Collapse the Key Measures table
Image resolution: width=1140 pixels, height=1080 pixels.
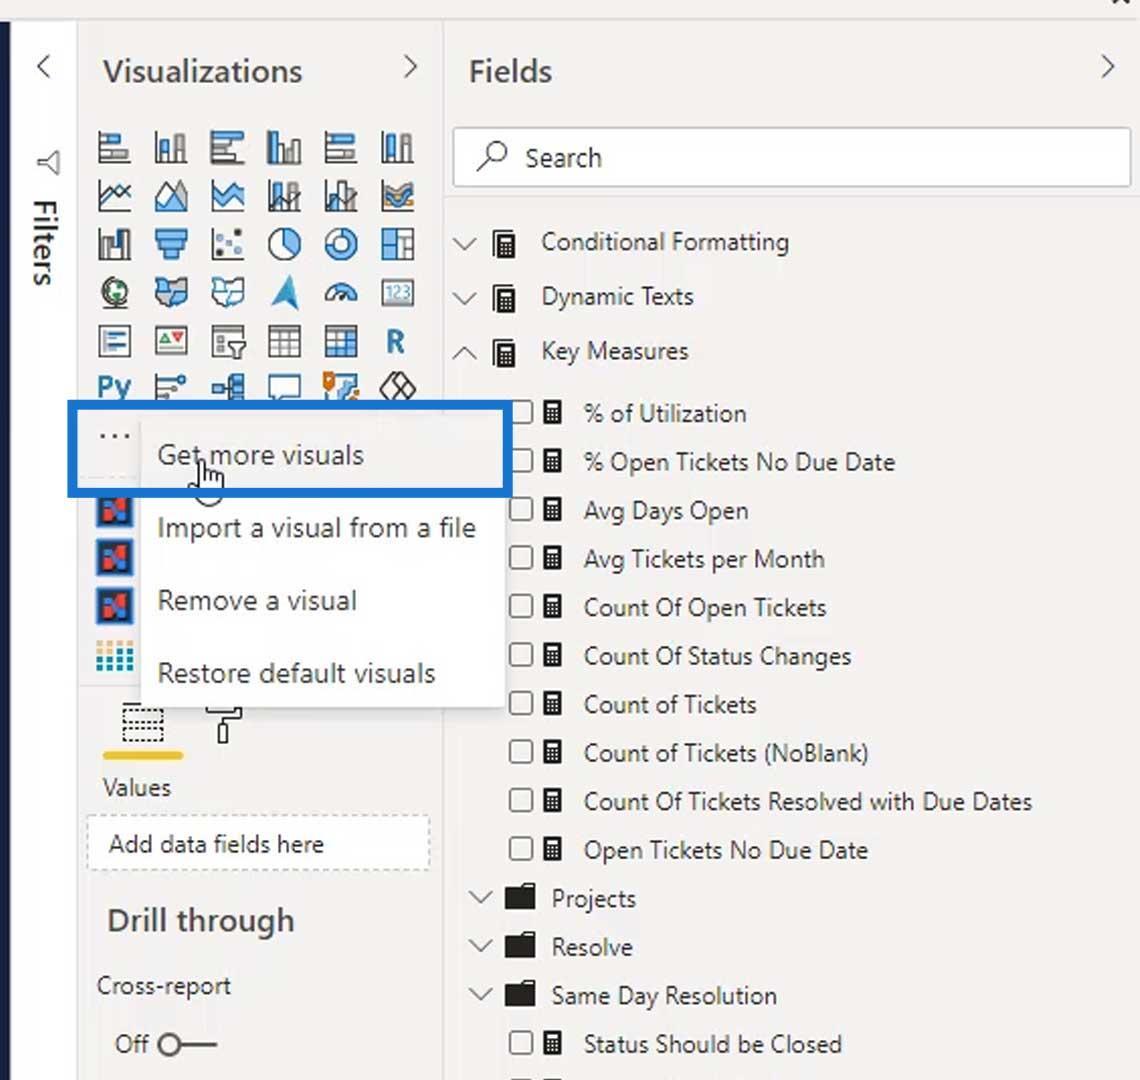point(465,353)
